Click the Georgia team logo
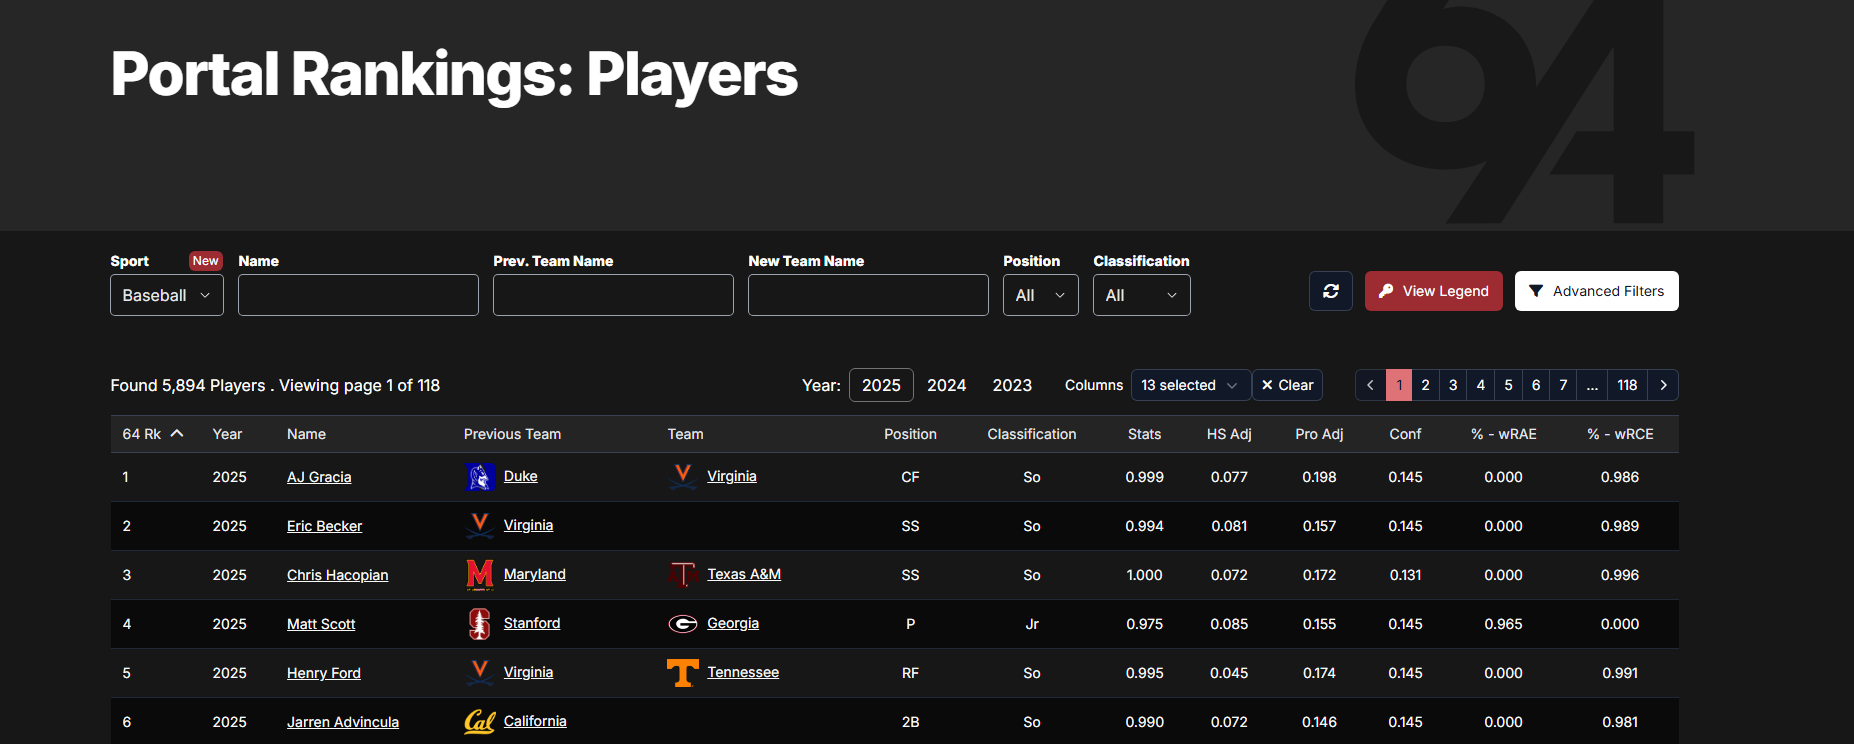1854x744 pixels. click(683, 624)
